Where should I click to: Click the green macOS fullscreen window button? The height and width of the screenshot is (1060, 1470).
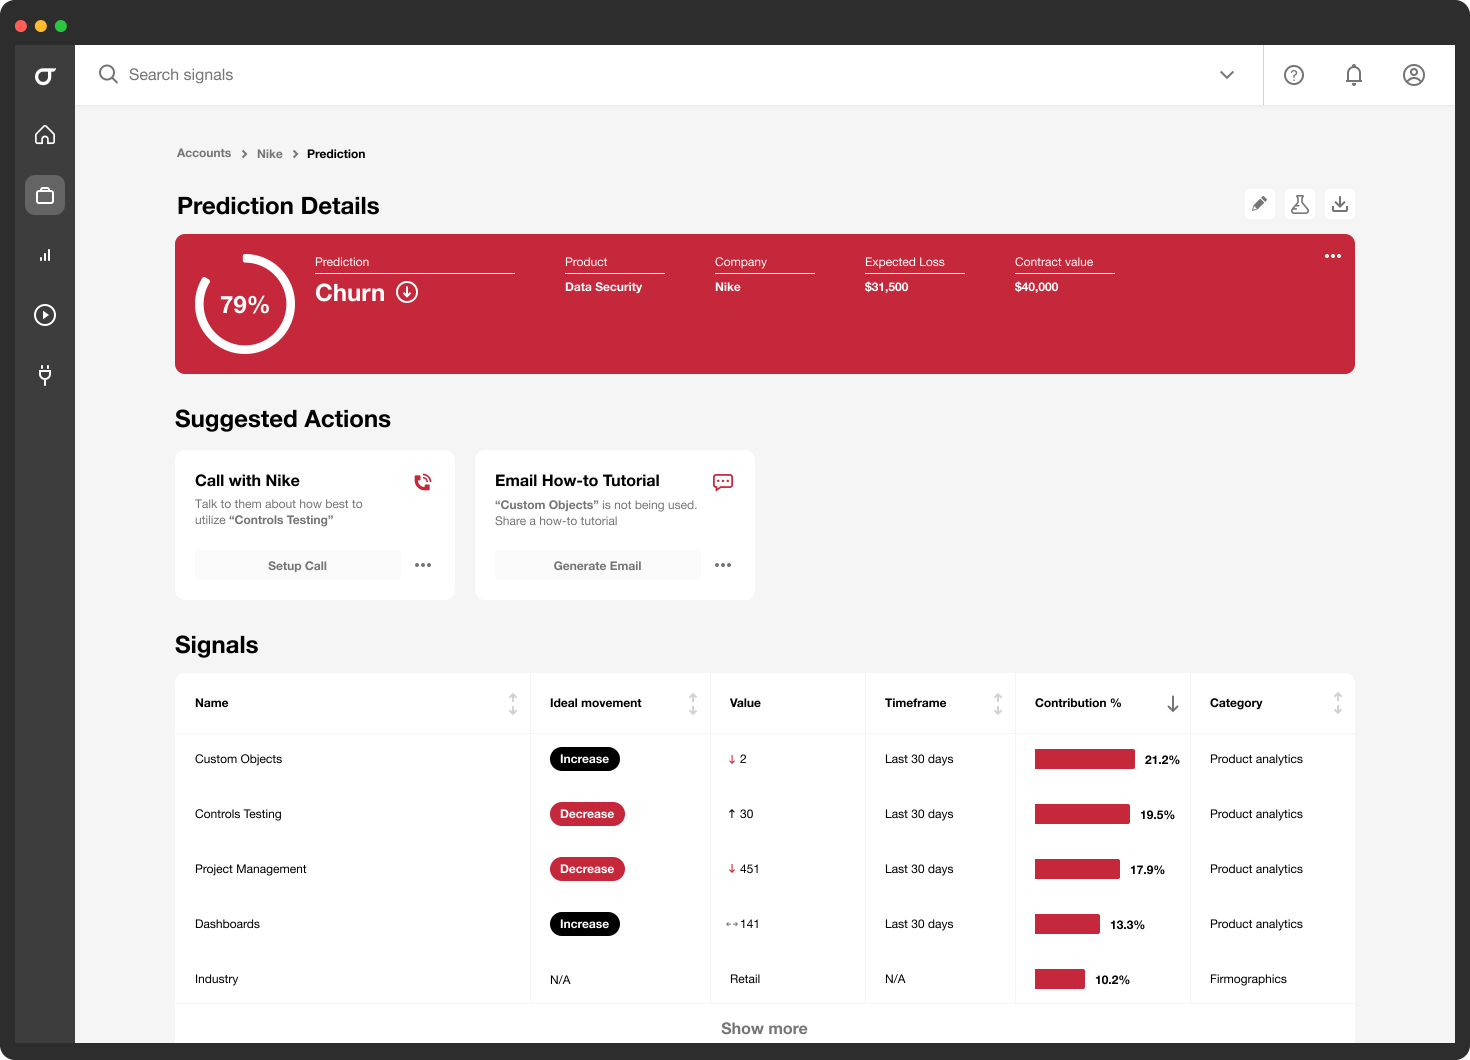point(61,26)
